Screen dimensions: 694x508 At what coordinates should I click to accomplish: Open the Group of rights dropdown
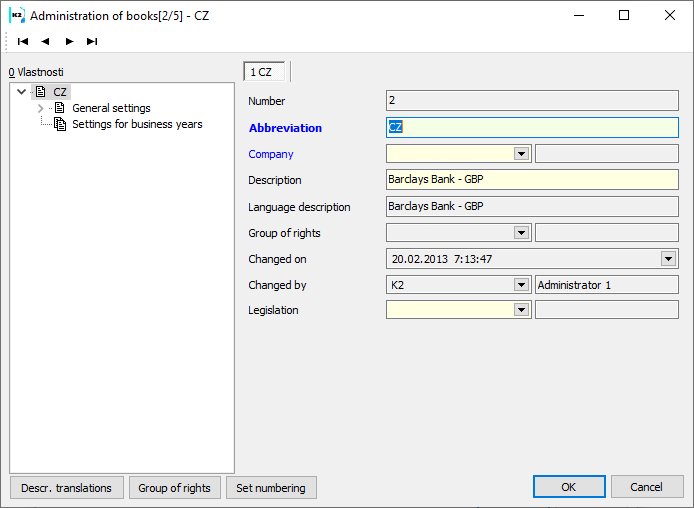coord(521,233)
